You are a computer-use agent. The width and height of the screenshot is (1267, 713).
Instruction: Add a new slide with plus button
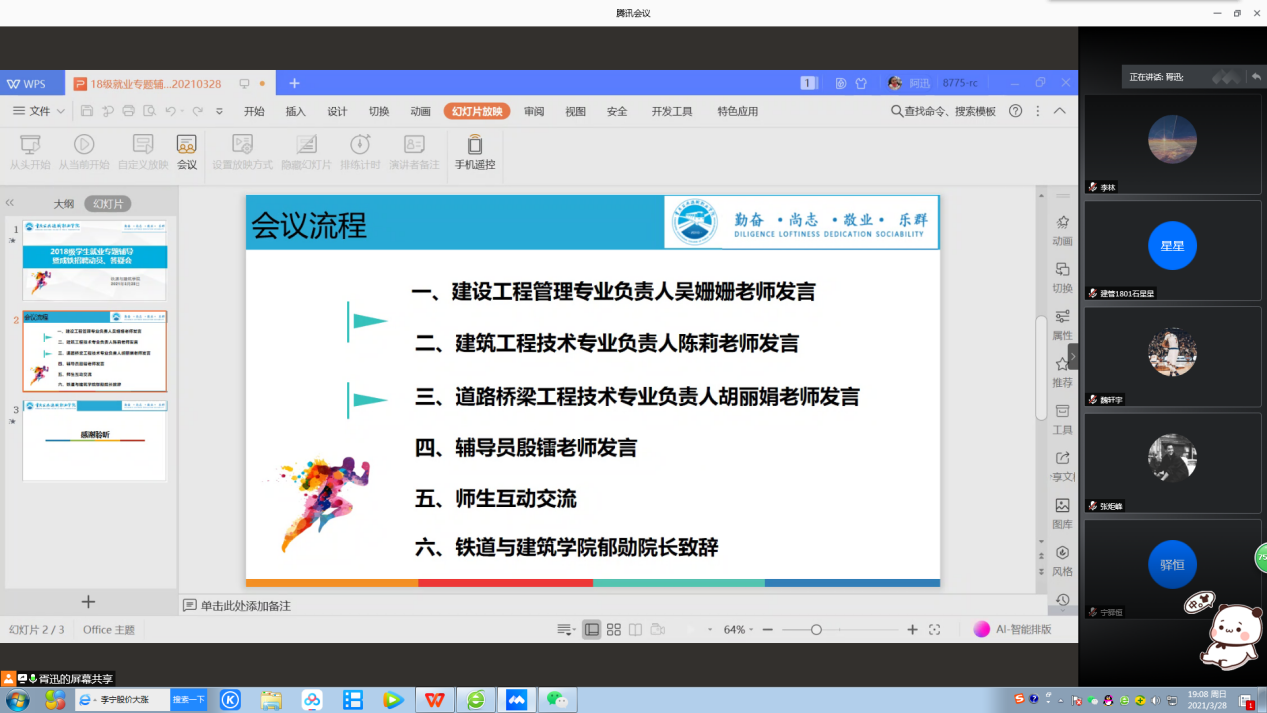point(88,601)
